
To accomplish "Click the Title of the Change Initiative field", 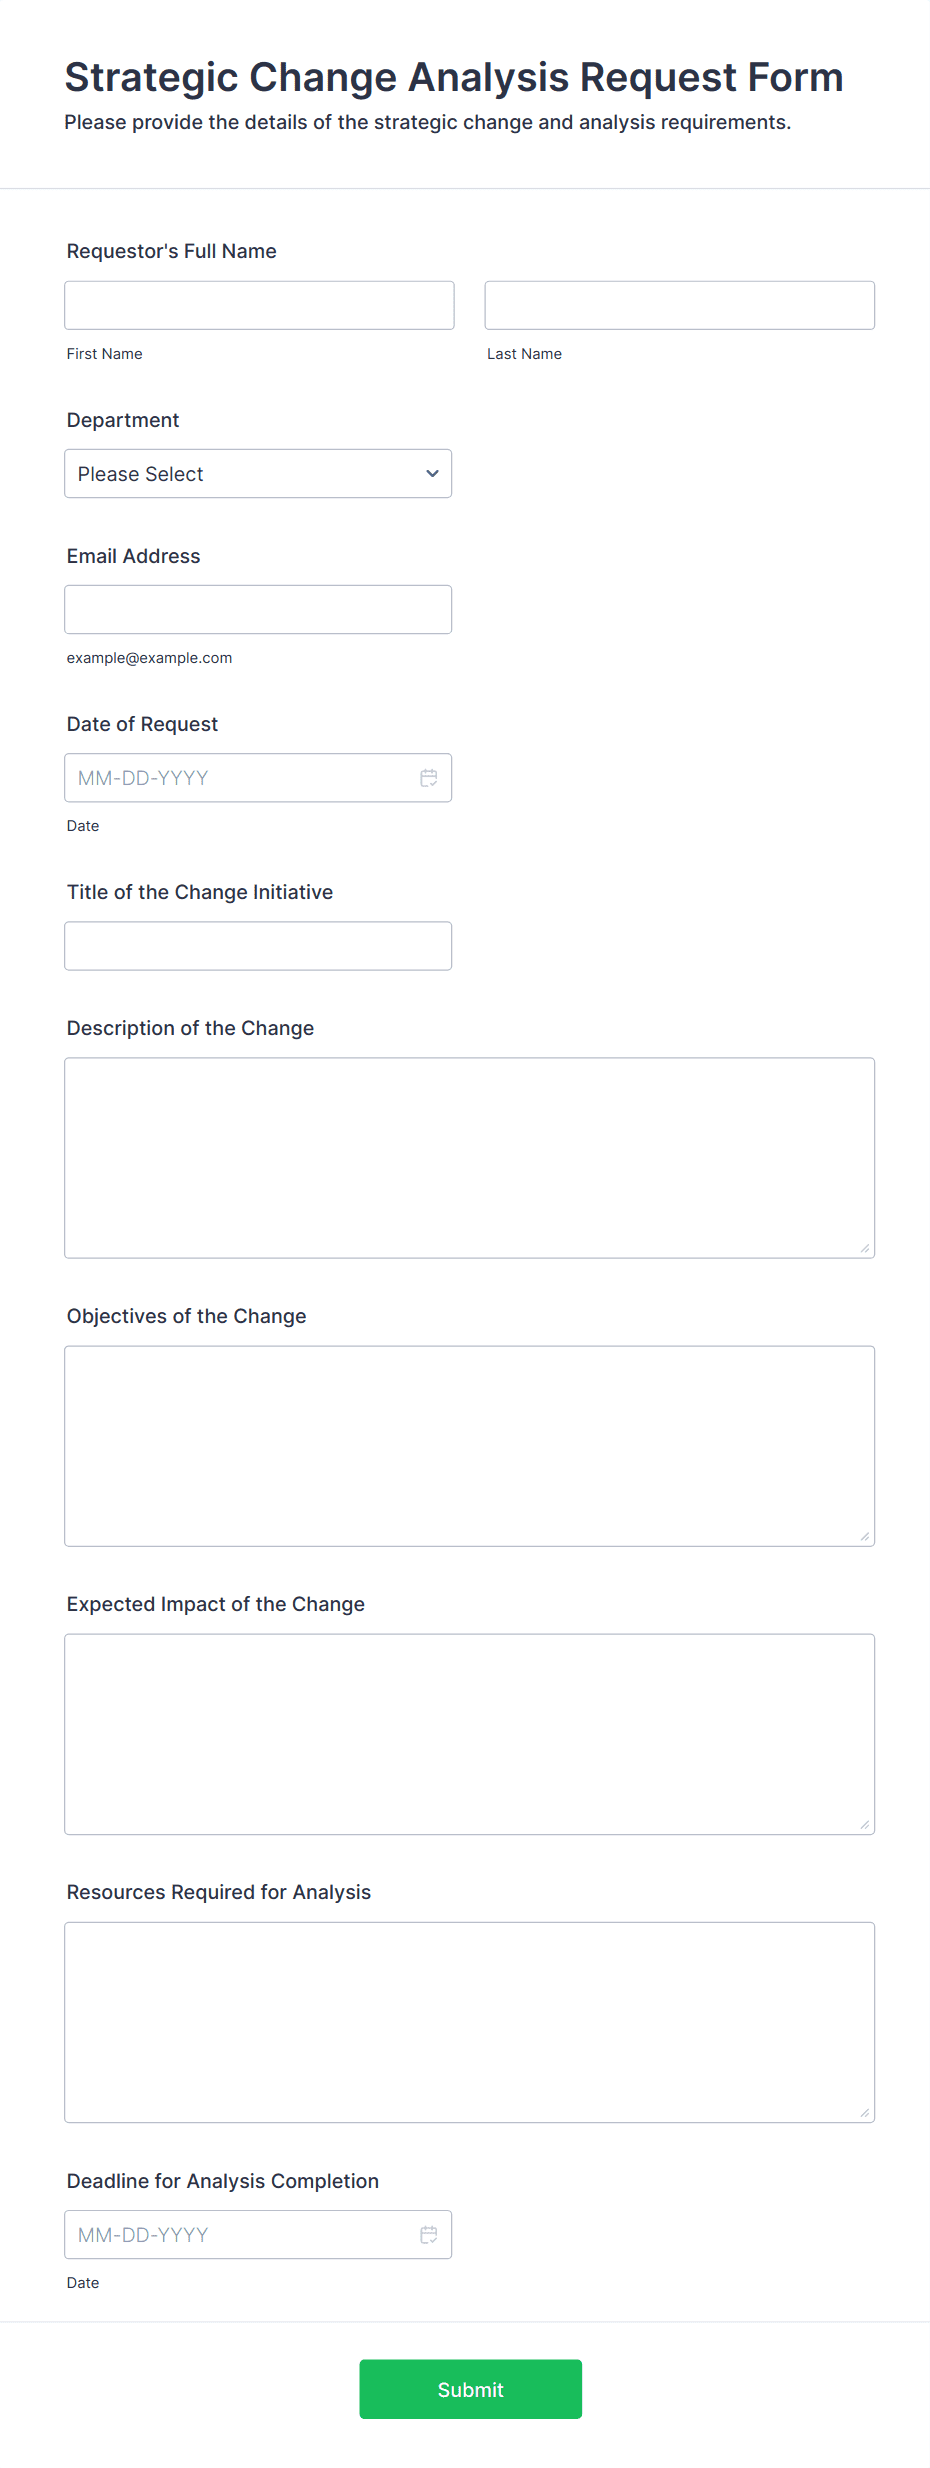I will pyautogui.click(x=258, y=945).
